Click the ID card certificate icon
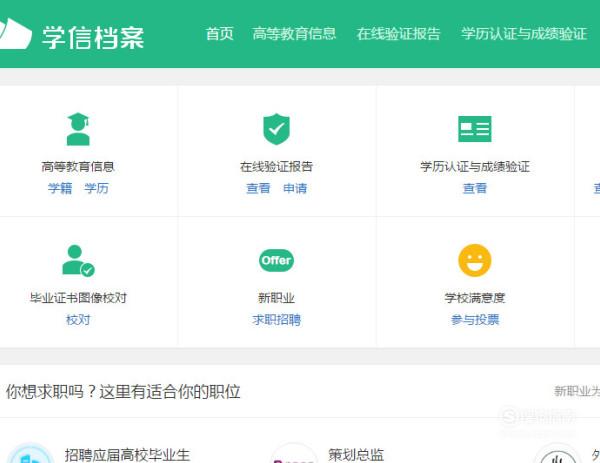The height and width of the screenshot is (463, 600). pos(474,129)
